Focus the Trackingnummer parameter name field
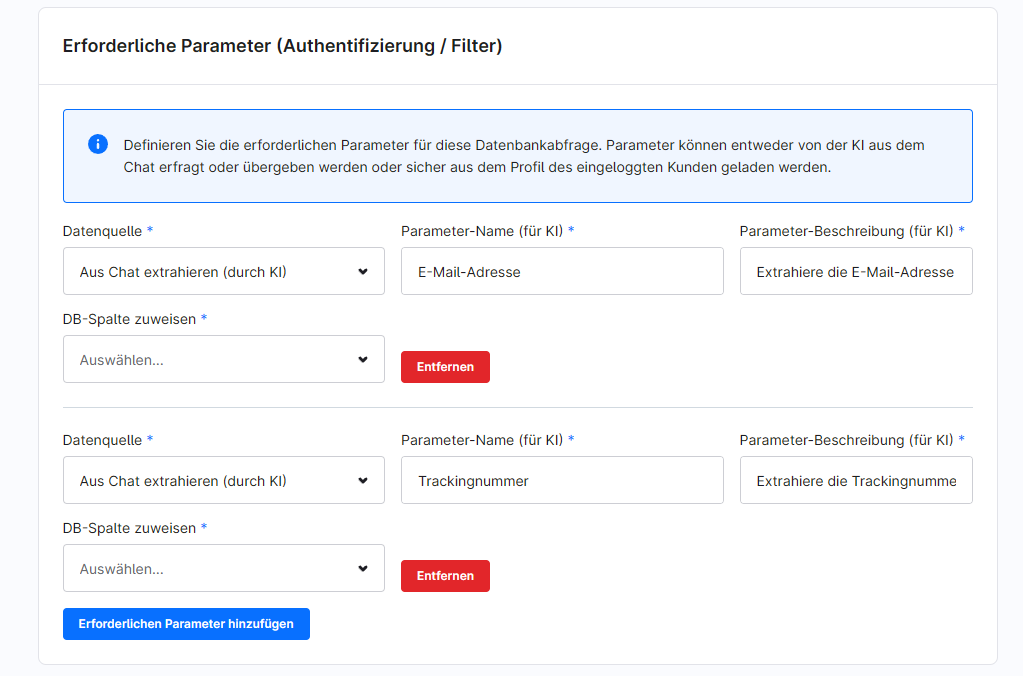Image resolution: width=1023 pixels, height=676 pixels. point(561,481)
